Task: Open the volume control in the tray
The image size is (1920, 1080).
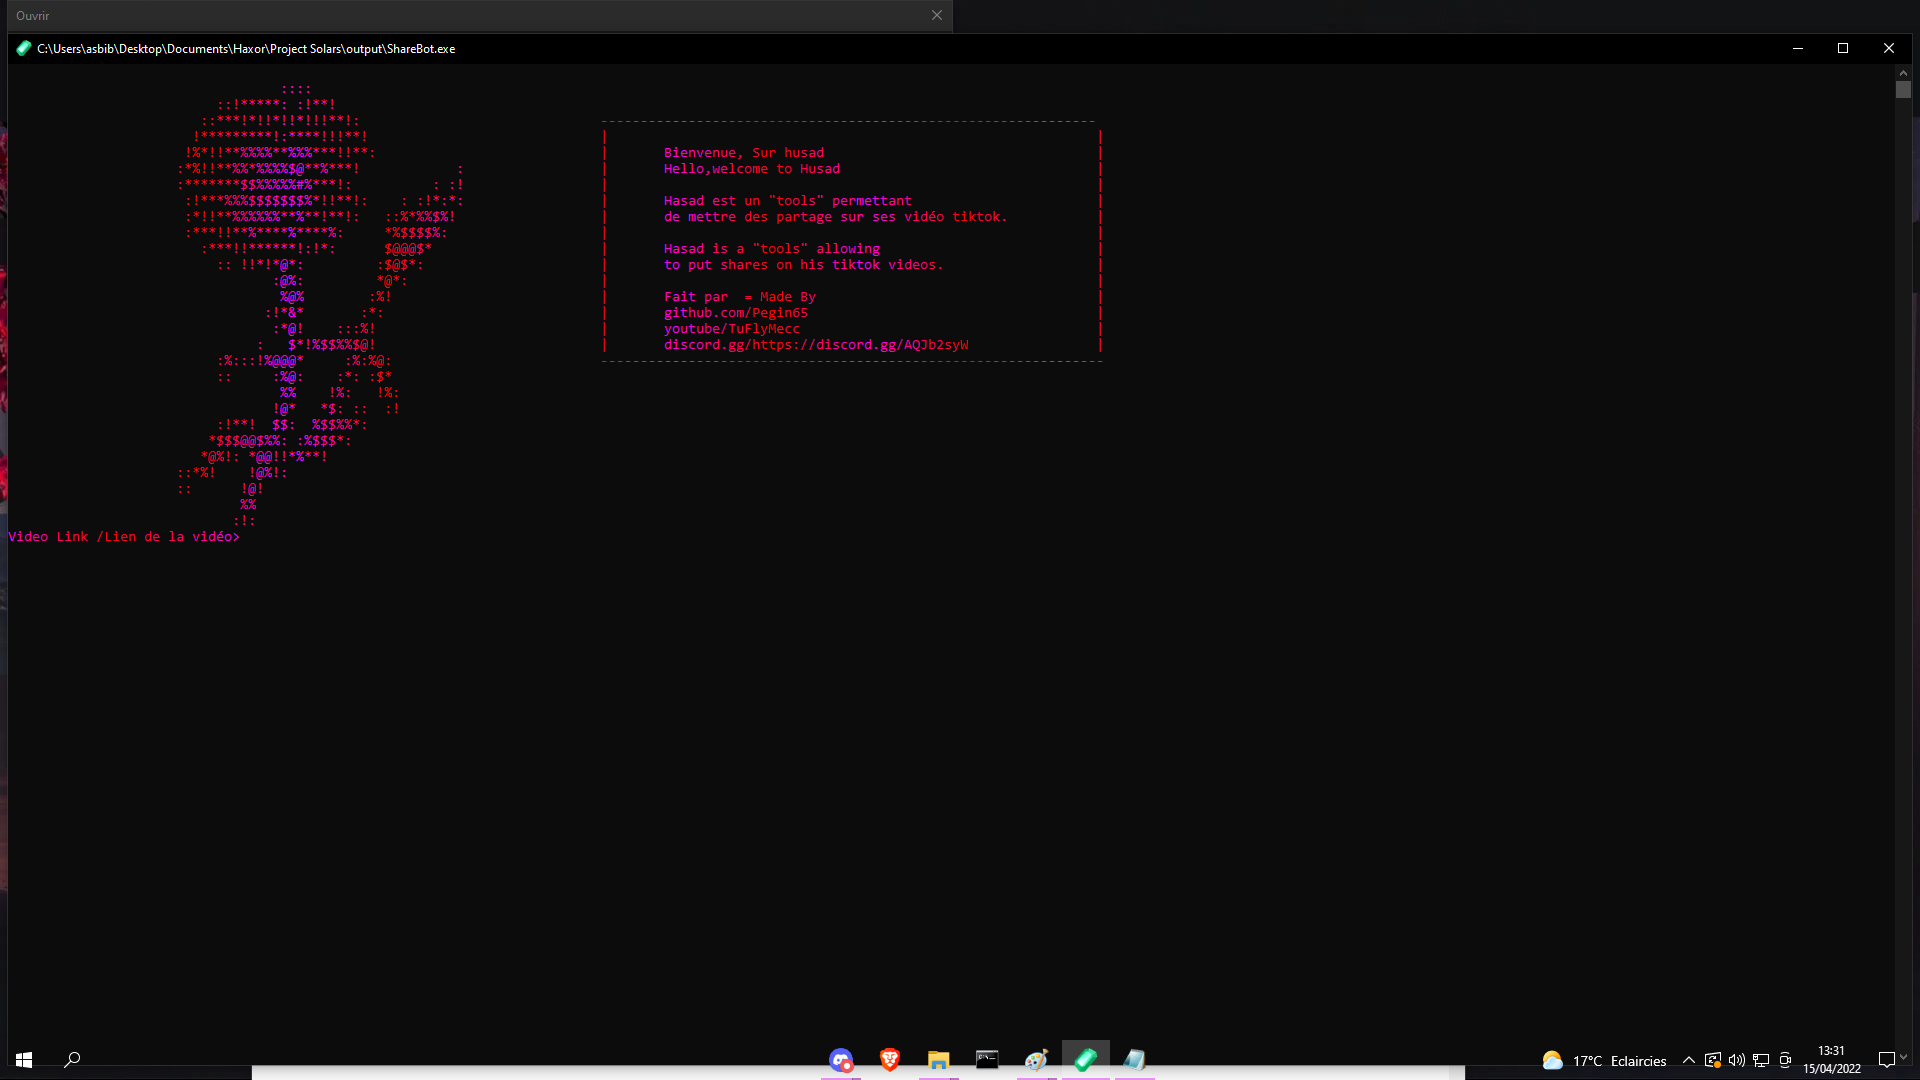Action: click(1737, 1060)
